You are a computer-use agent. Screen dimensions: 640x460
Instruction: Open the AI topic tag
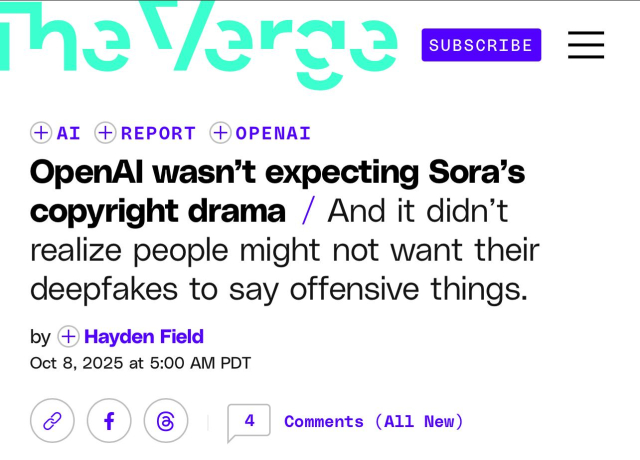pyautogui.click(x=69, y=133)
